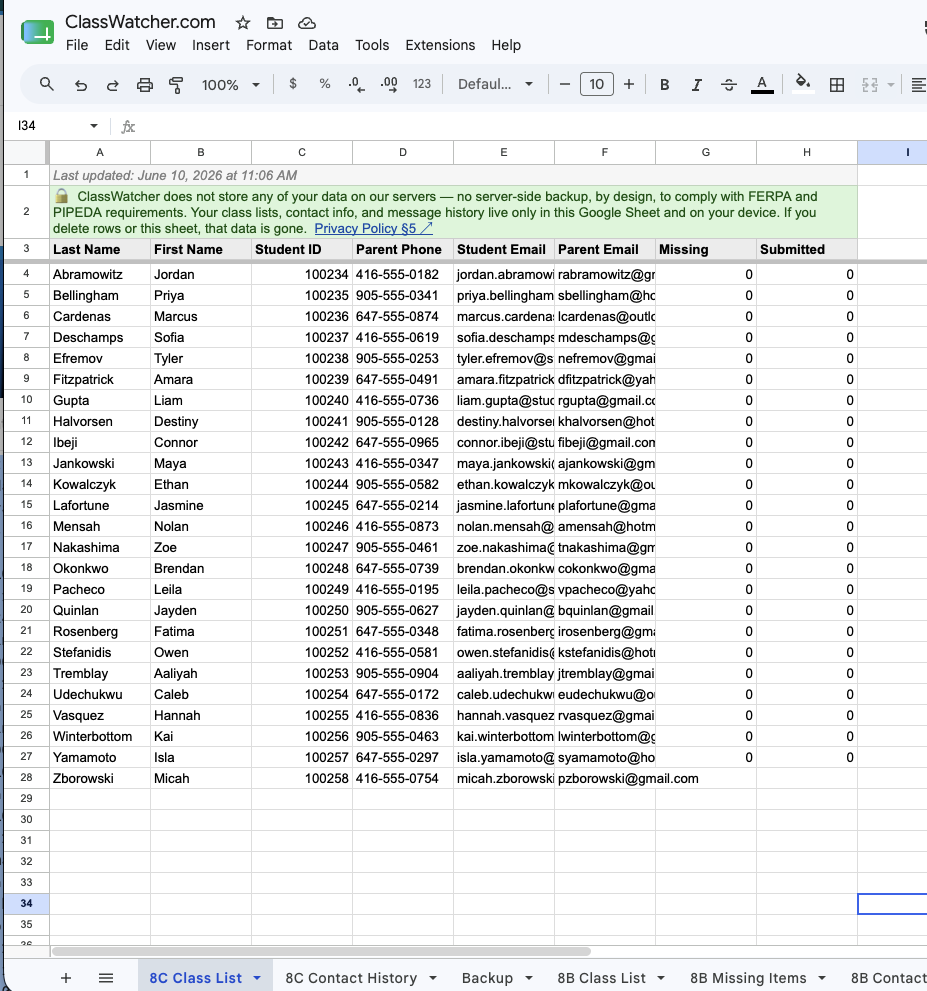Open horizontal align options
The width and height of the screenshot is (927, 991).
tap(919, 85)
